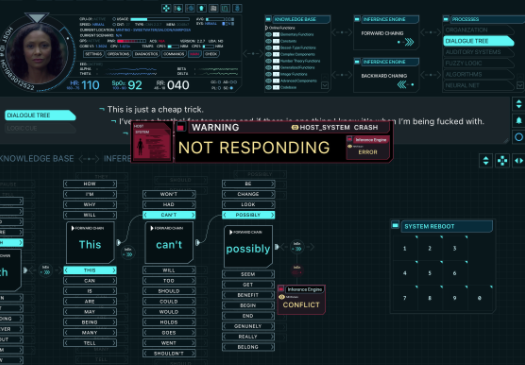Toggle eye icon for Number Theory Functions
Screen dimensions: 525x365
click(269, 61)
